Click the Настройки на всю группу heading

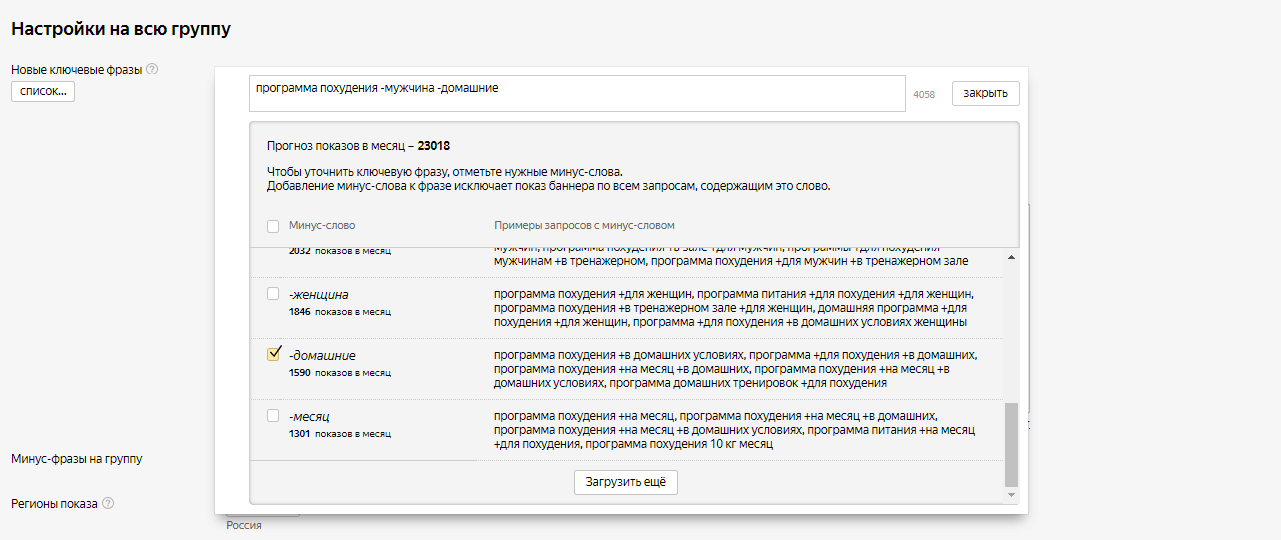(x=121, y=29)
